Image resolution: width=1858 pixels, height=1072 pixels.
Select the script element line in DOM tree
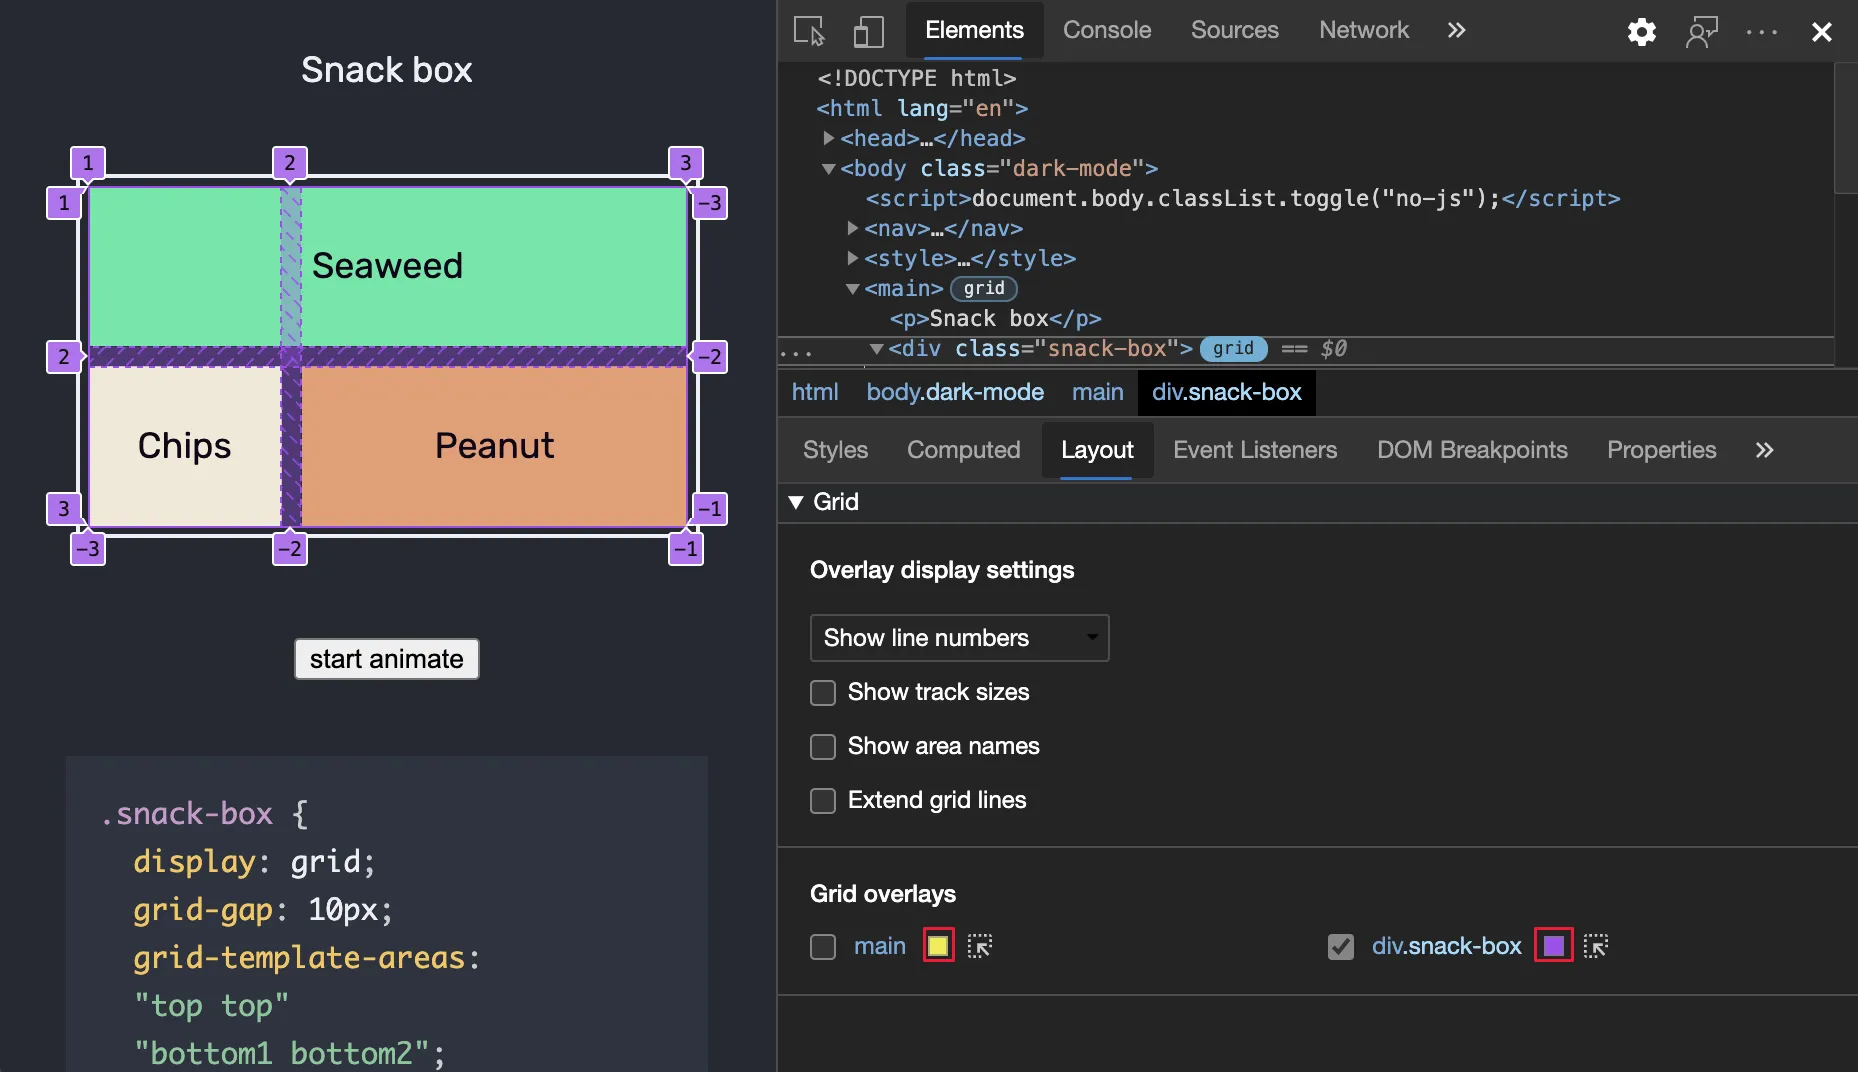point(1242,198)
